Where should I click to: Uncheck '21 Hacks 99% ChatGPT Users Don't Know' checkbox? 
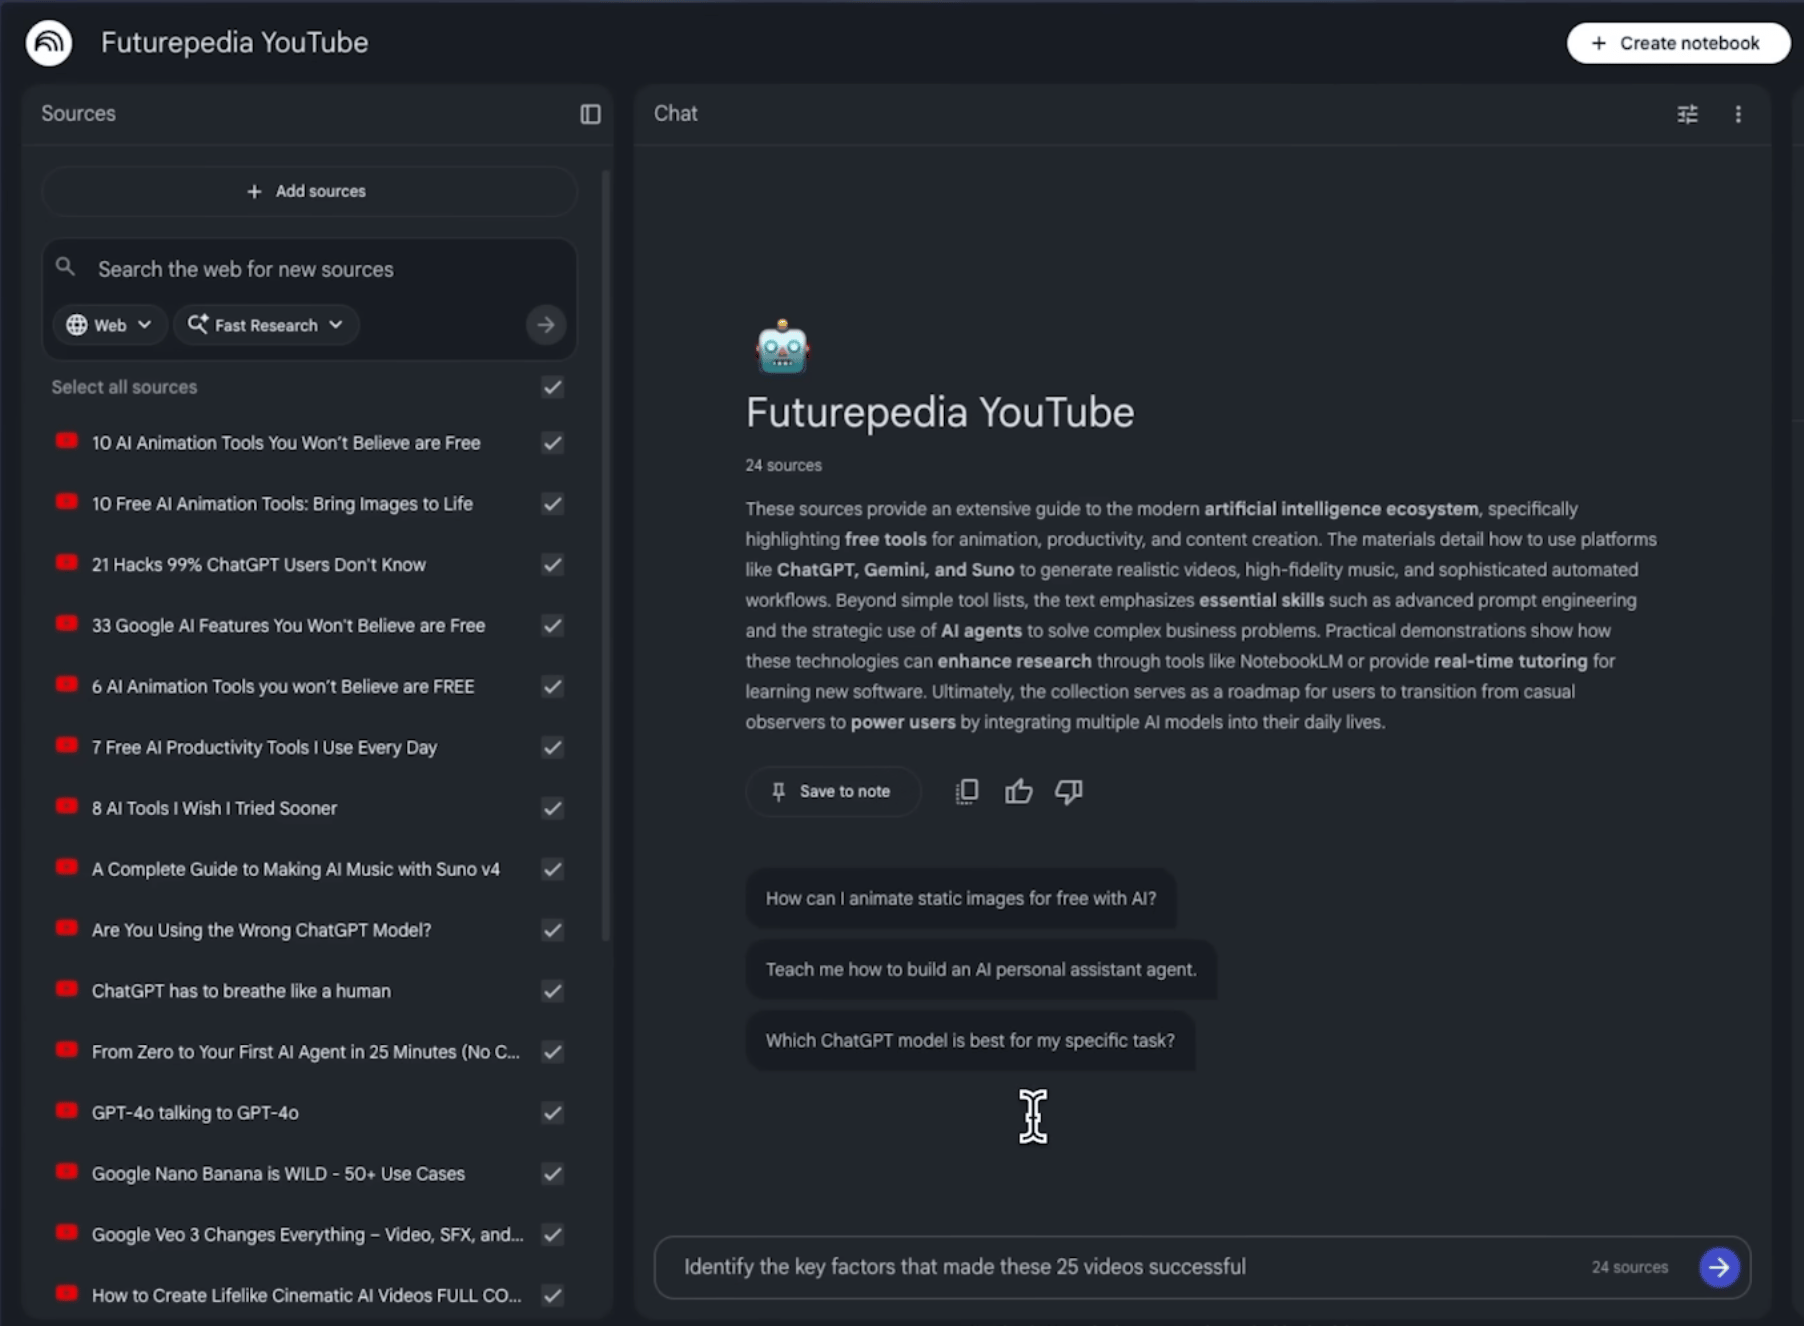552,565
